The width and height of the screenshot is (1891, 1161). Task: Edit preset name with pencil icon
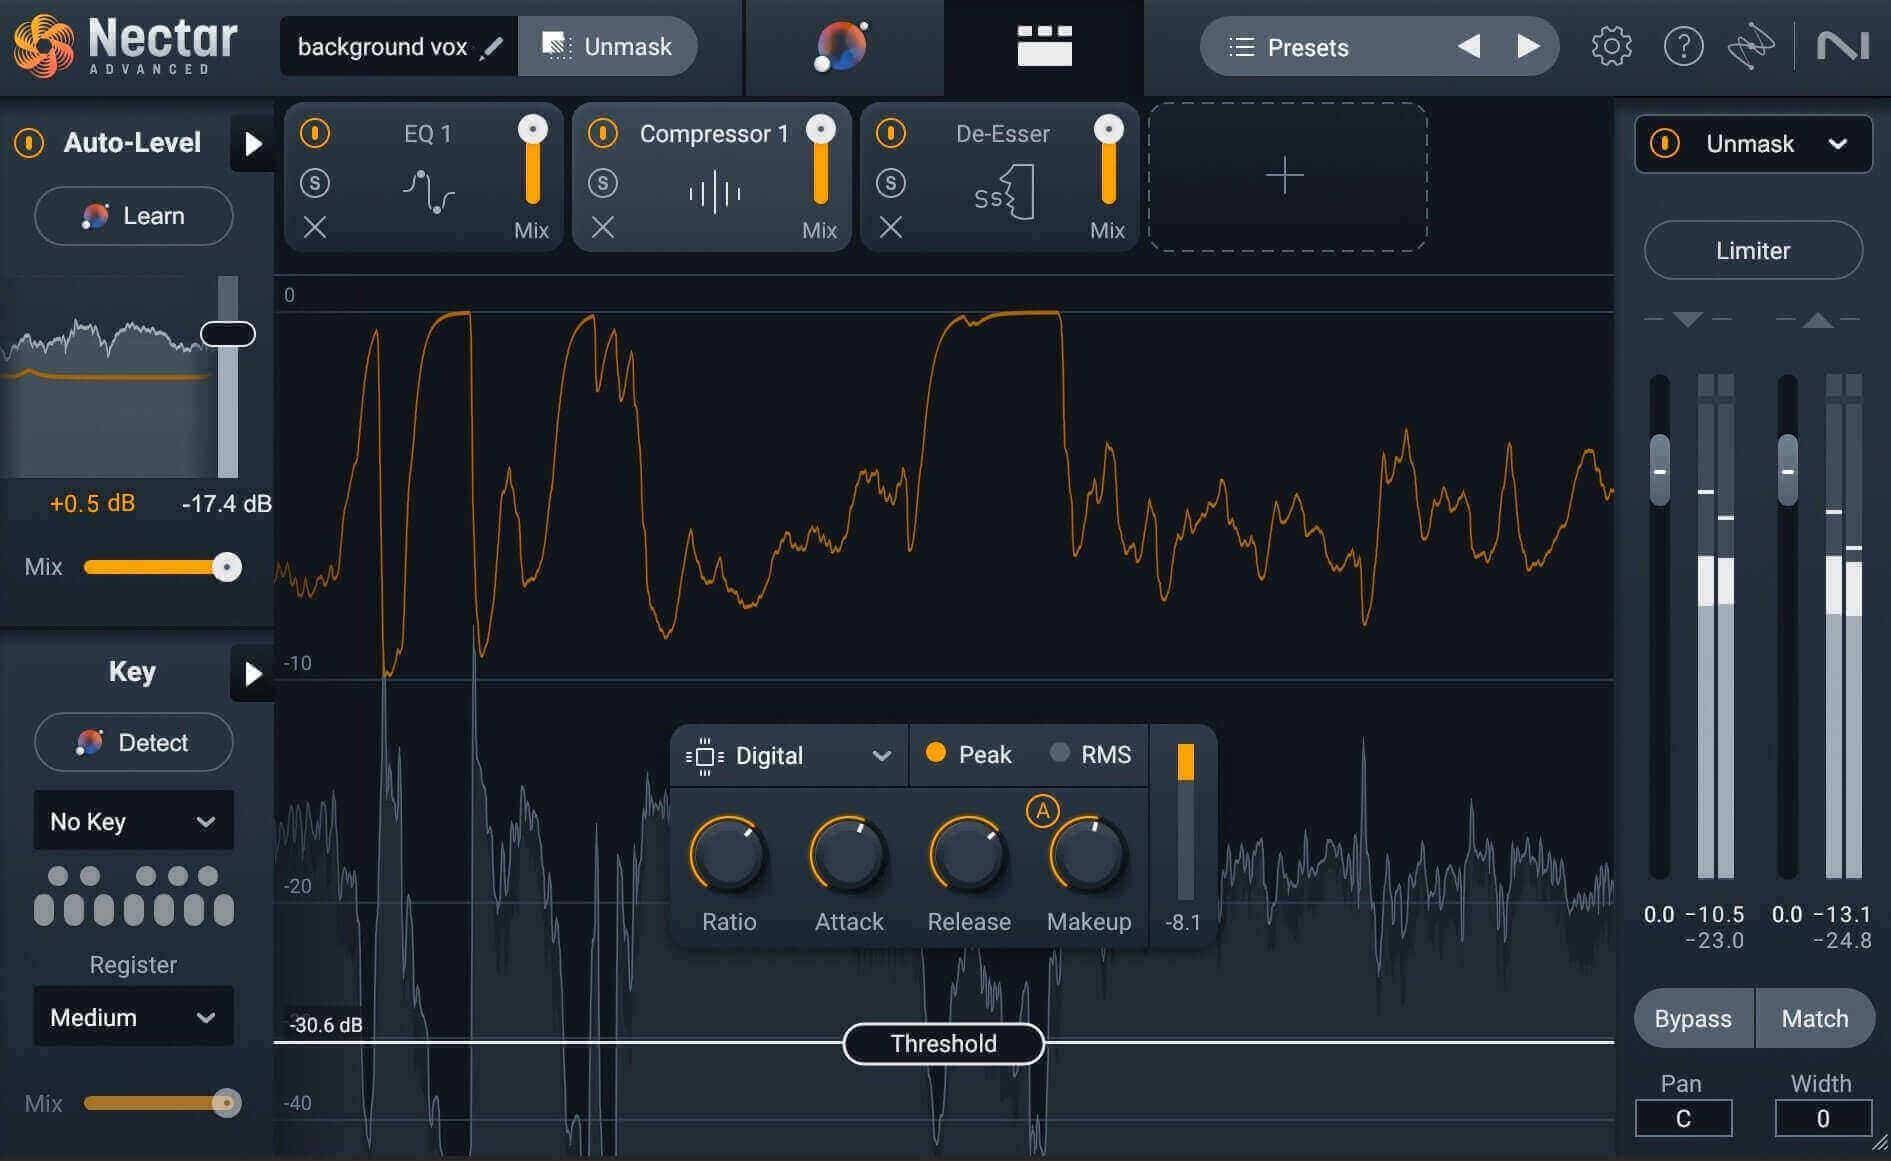click(491, 47)
